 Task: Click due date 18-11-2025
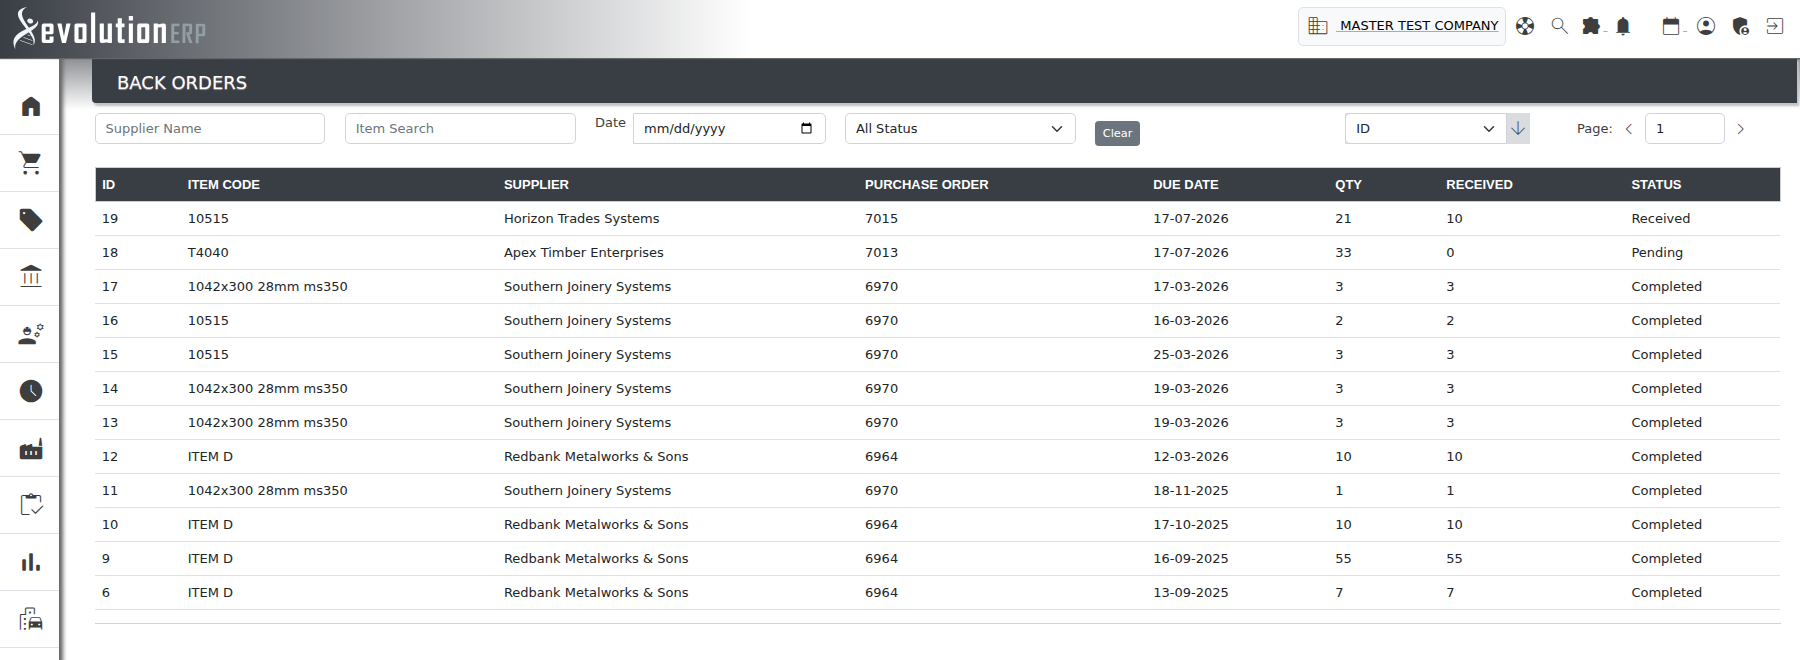[1191, 491]
